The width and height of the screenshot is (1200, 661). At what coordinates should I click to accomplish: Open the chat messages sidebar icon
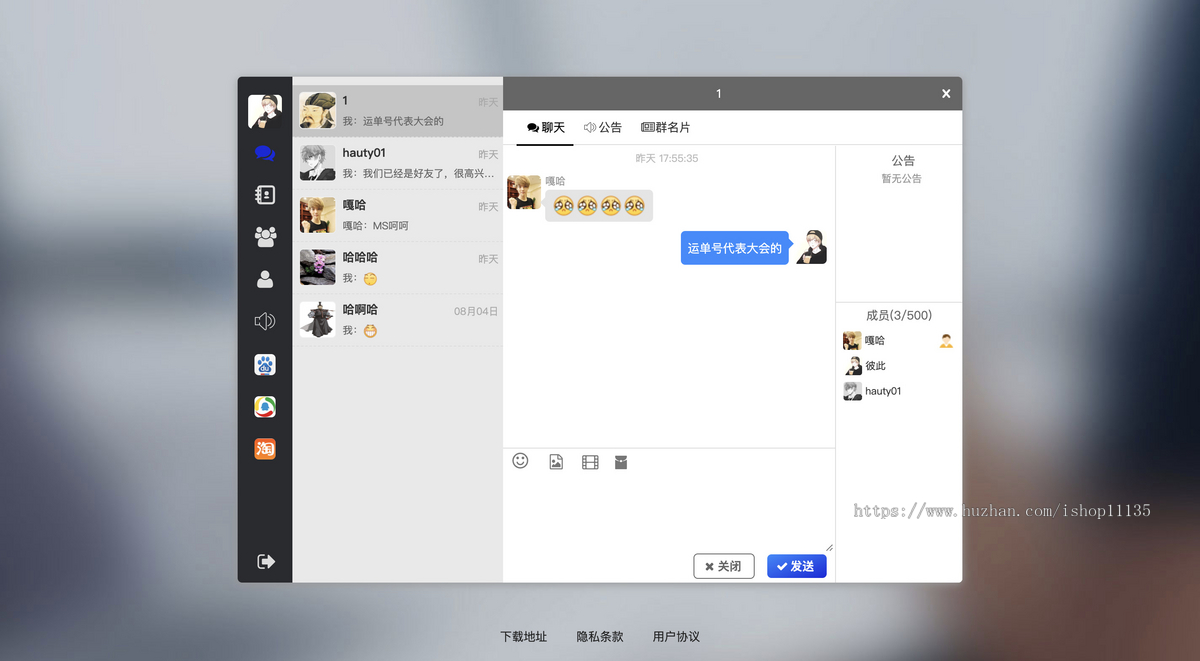click(265, 153)
